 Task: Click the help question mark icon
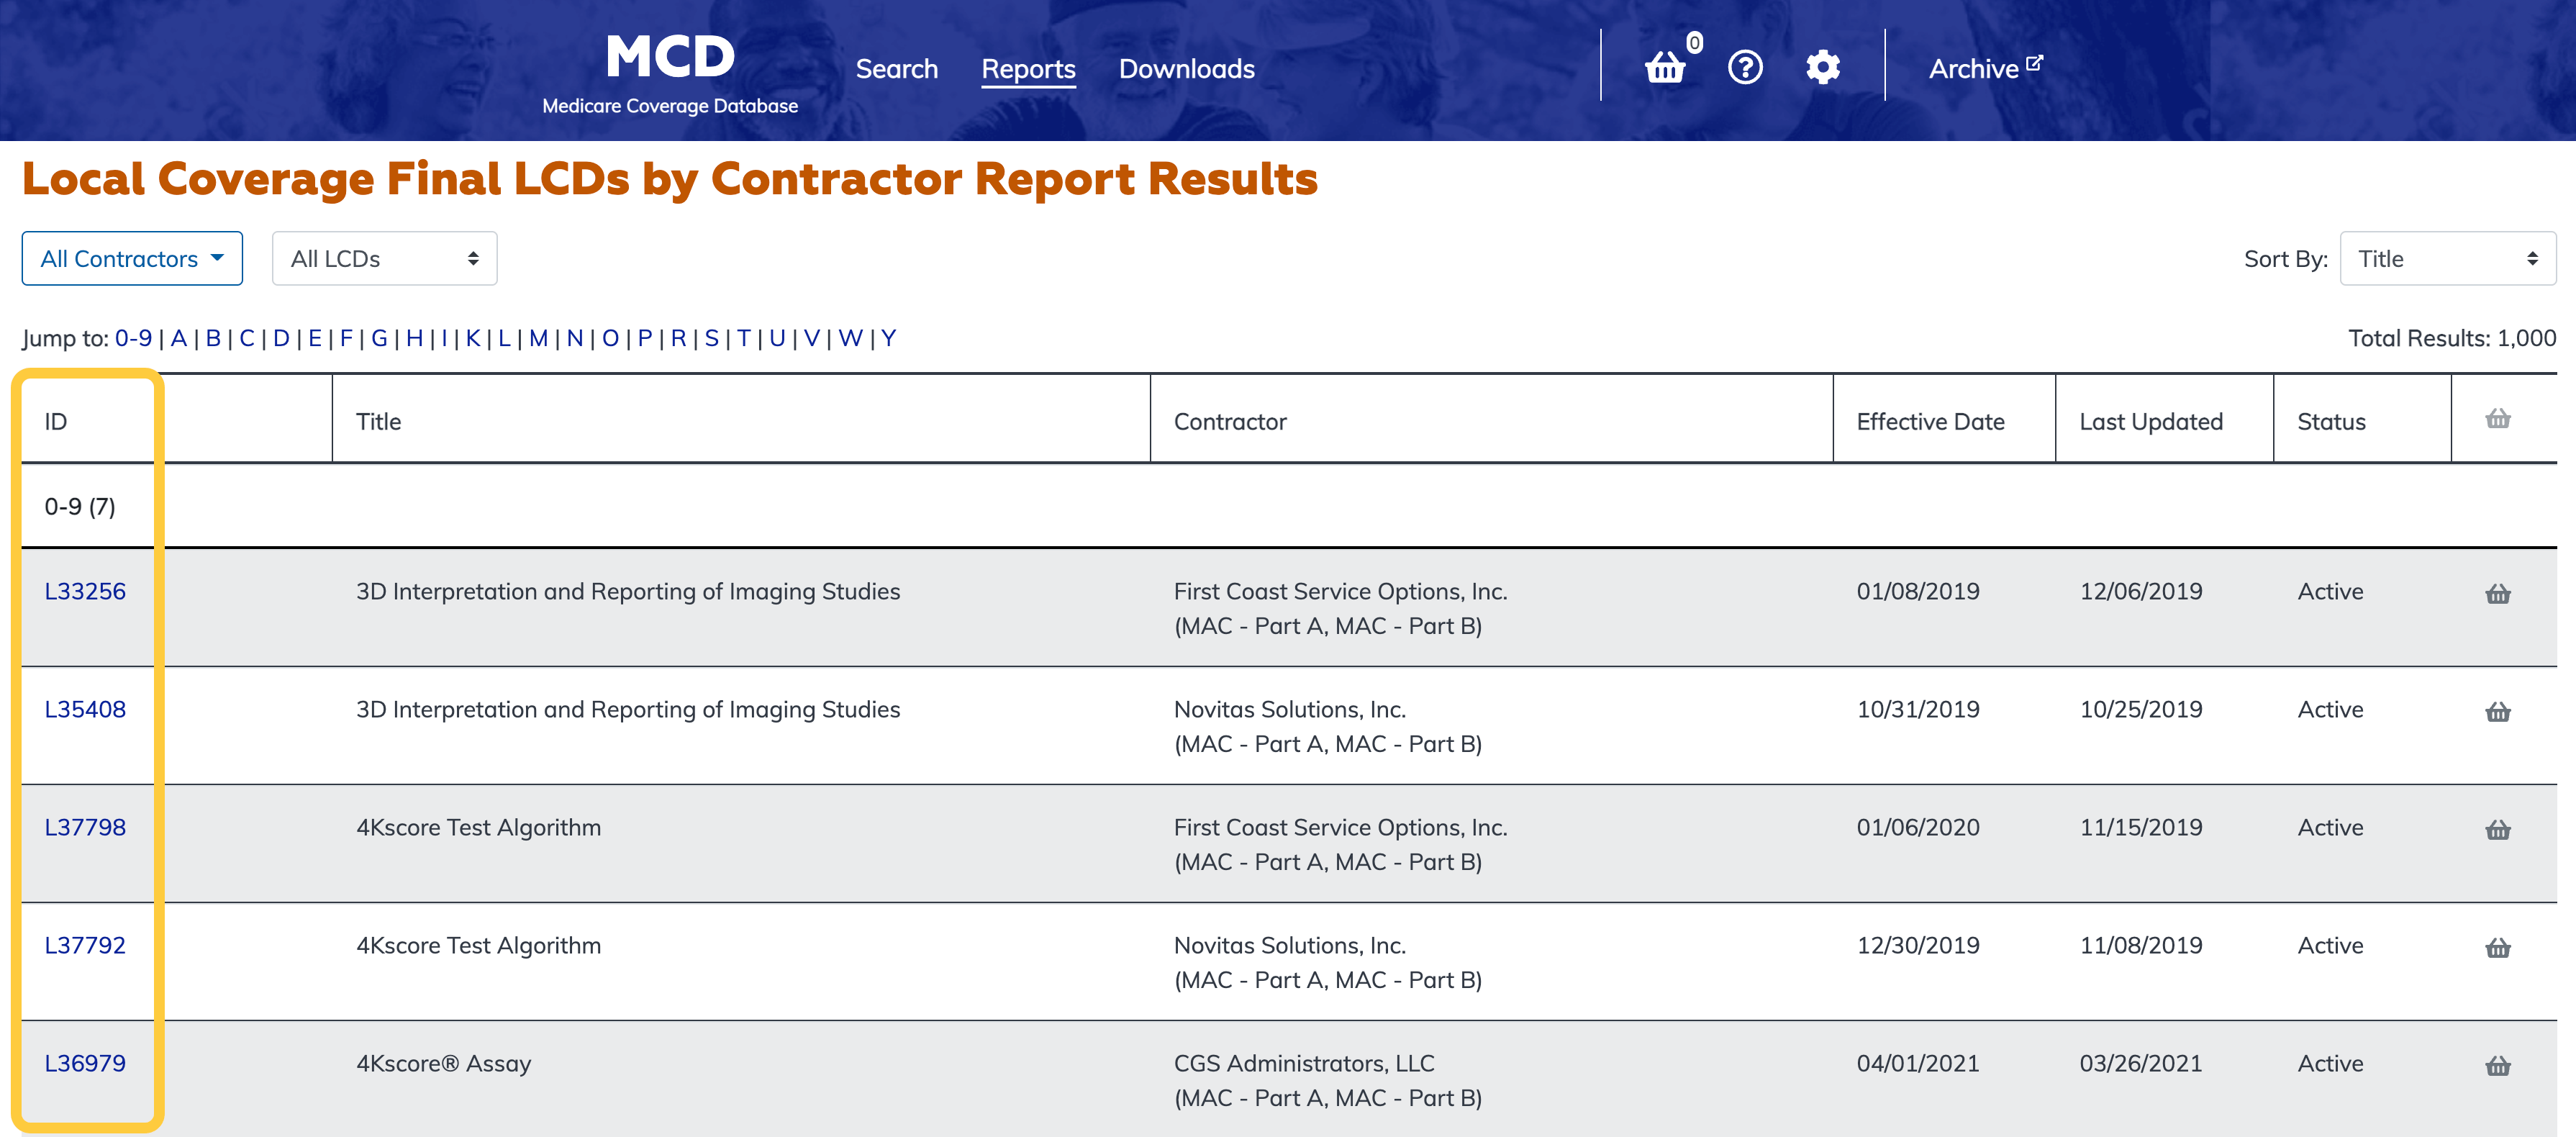click(x=1745, y=67)
